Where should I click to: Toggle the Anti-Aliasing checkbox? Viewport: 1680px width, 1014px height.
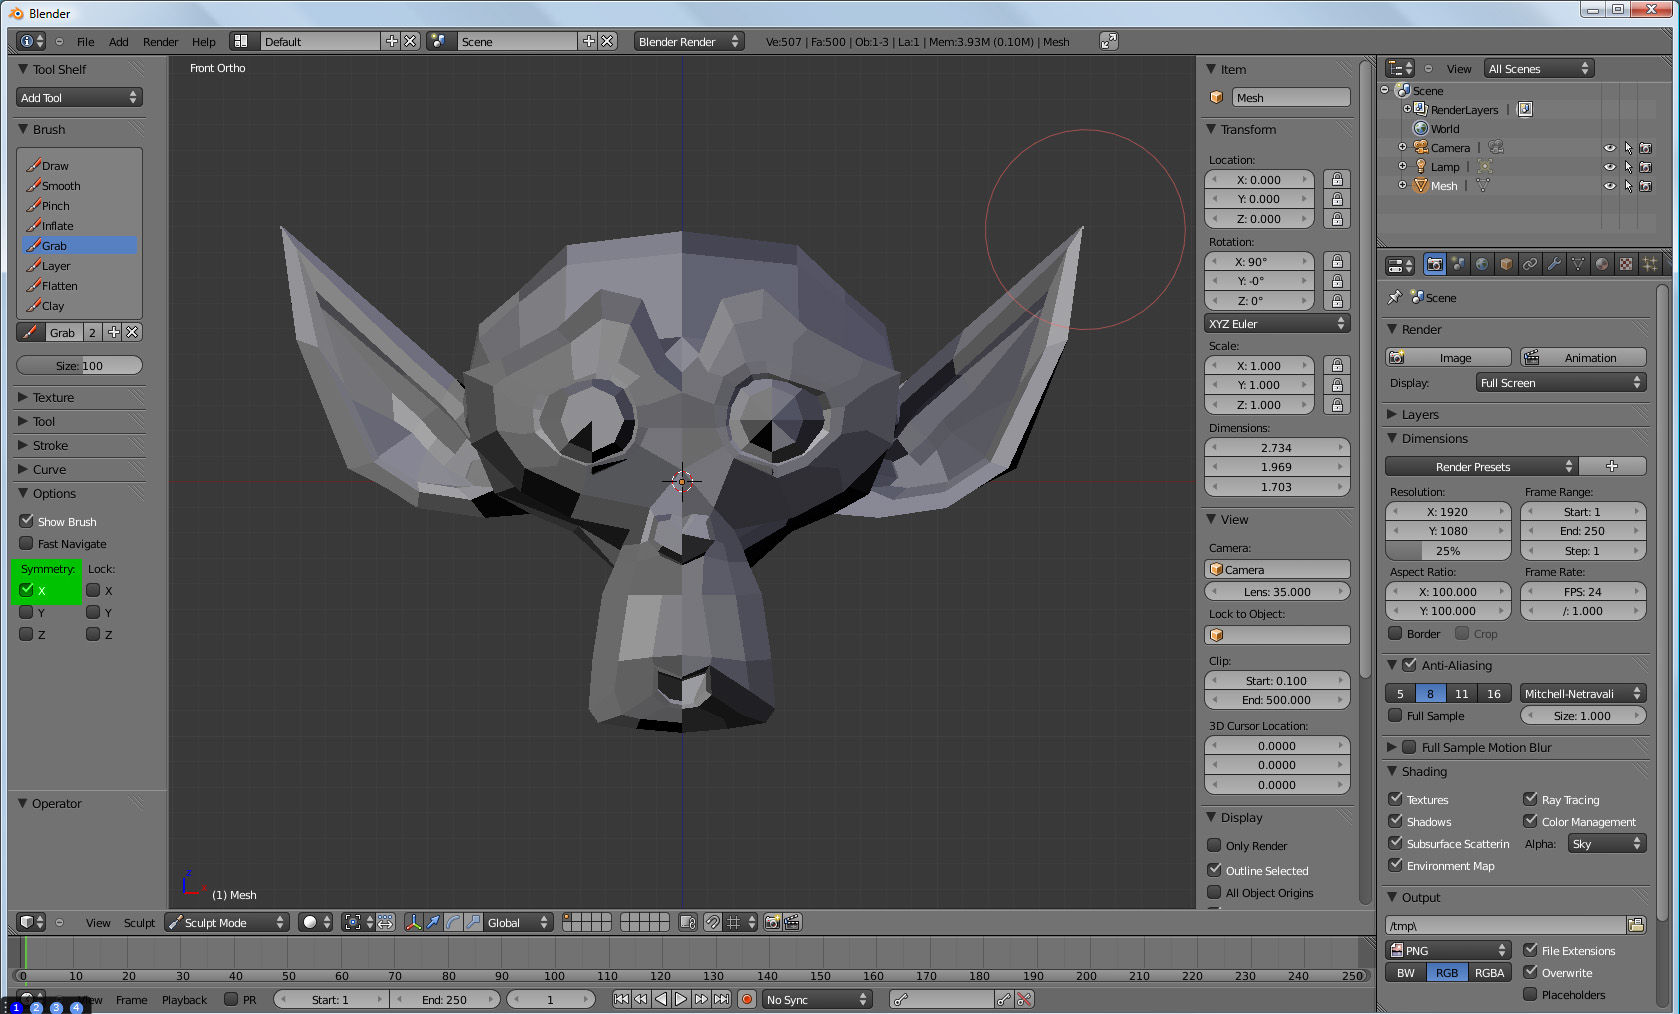[x=1409, y=665]
